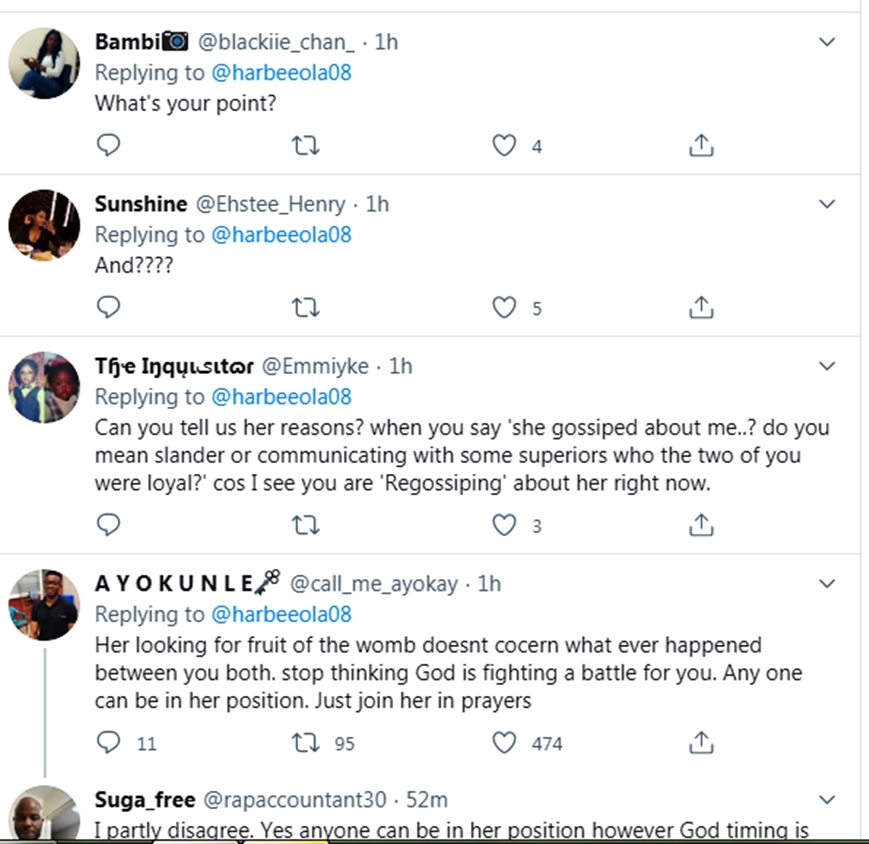Like AYOKUNLE's tweet with 474 likes
This screenshot has height=844, width=869.
pos(505,743)
